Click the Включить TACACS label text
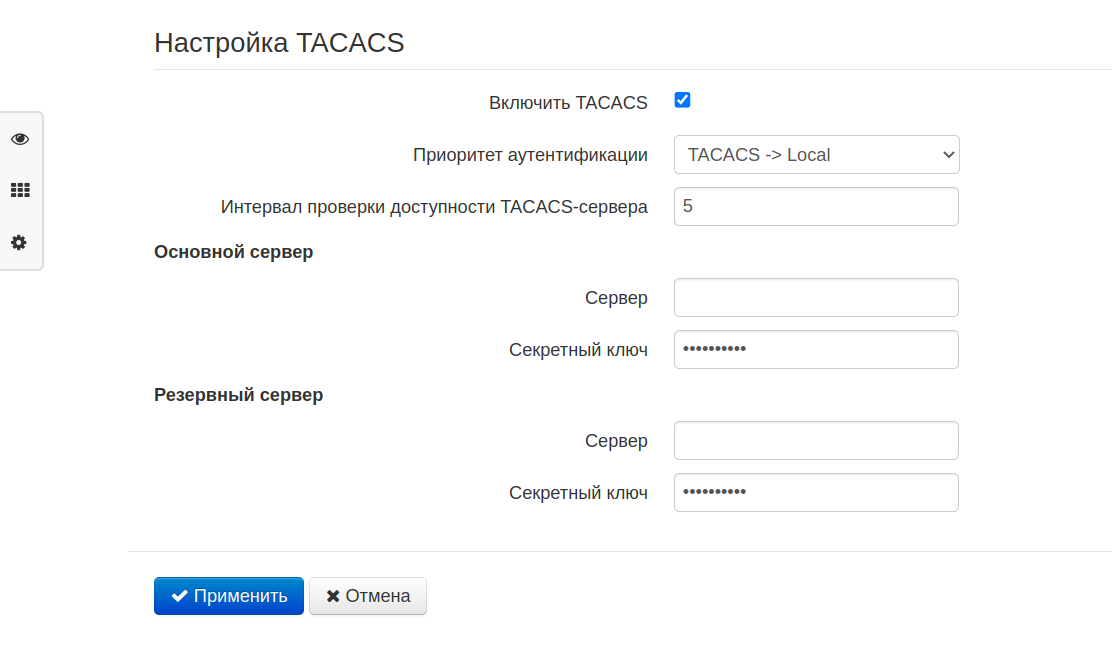 click(x=568, y=103)
